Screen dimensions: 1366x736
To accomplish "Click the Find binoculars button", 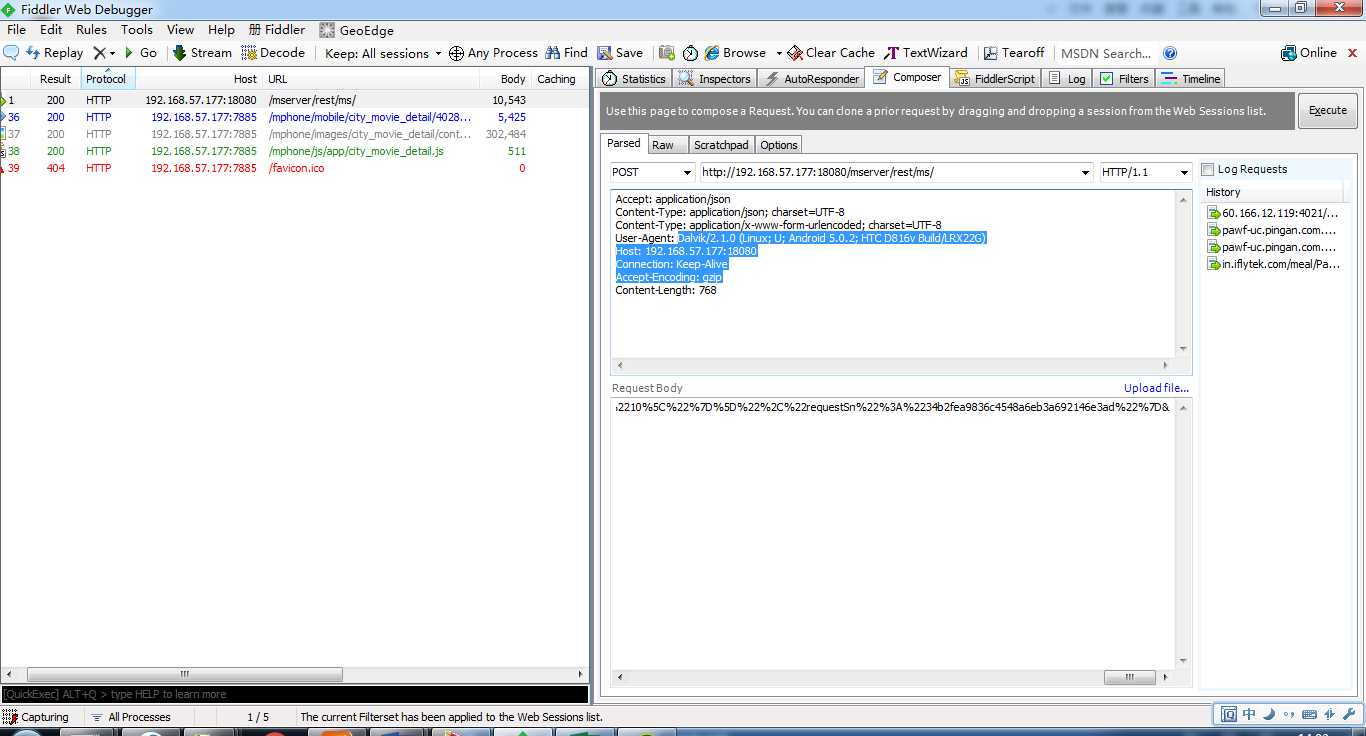I will [x=566, y=53].
